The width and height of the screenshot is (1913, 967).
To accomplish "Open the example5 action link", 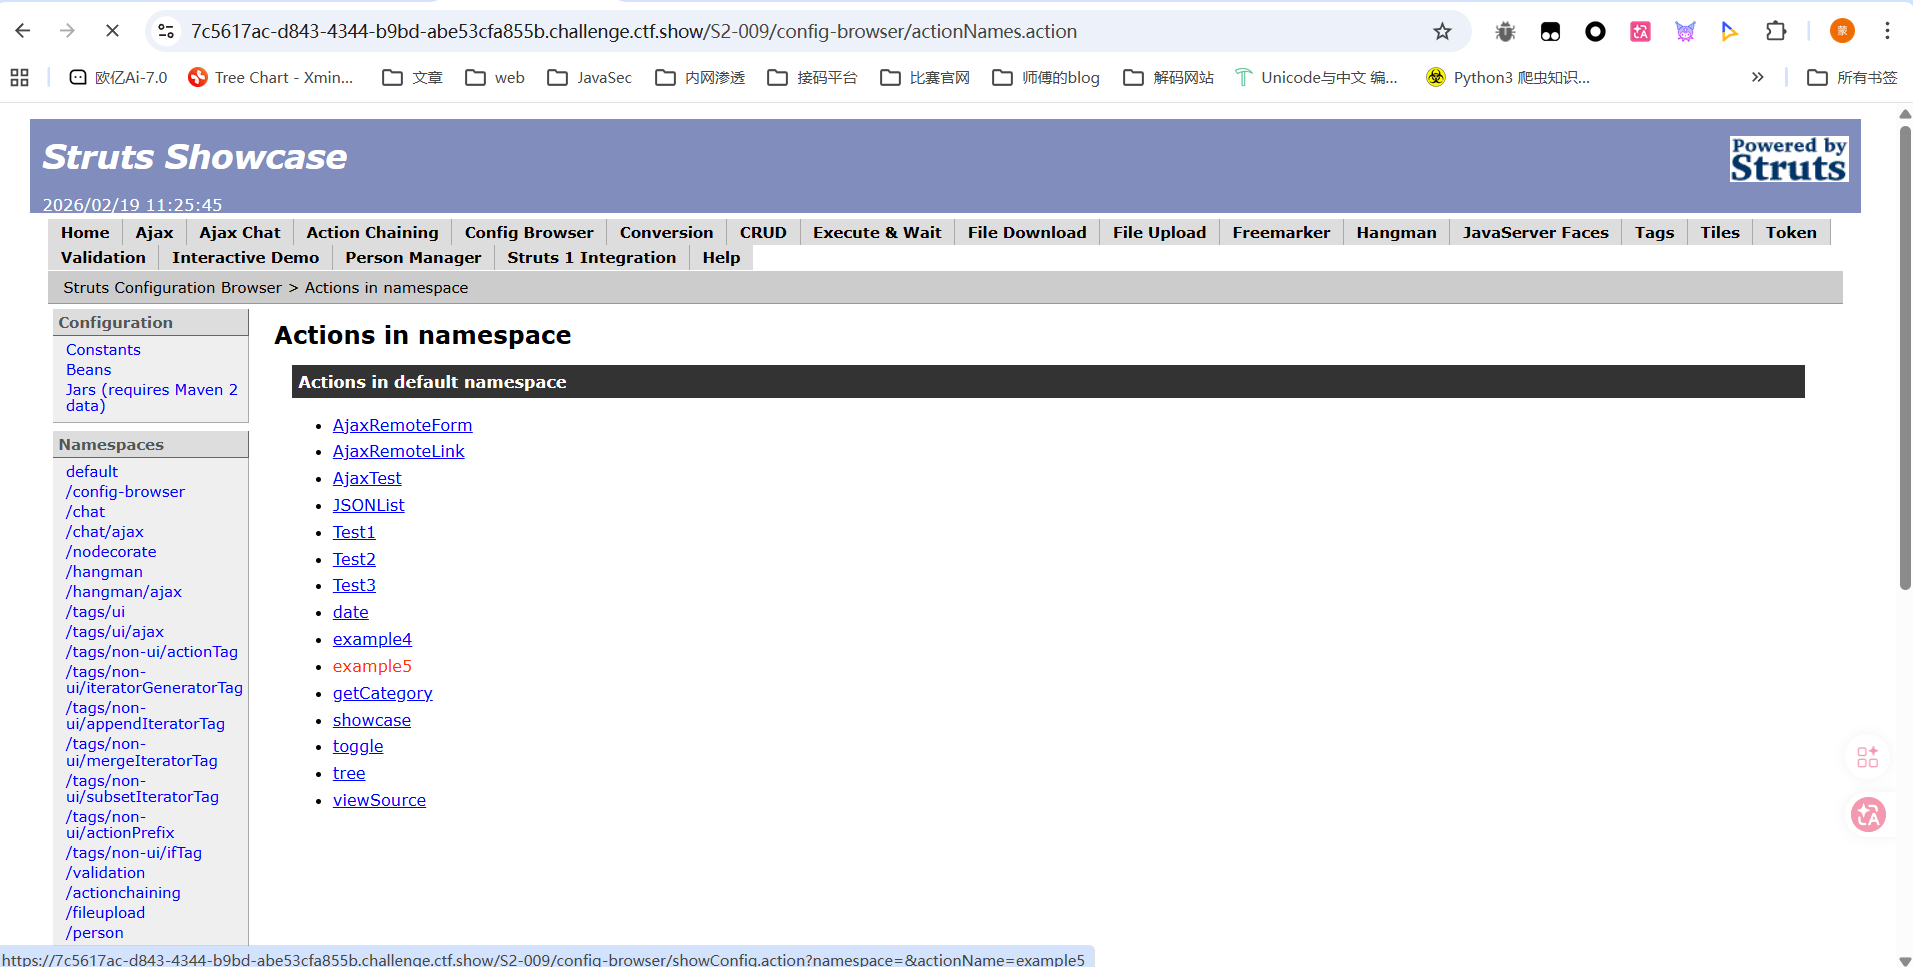I will pyautogui.click(x=372, y=666).
